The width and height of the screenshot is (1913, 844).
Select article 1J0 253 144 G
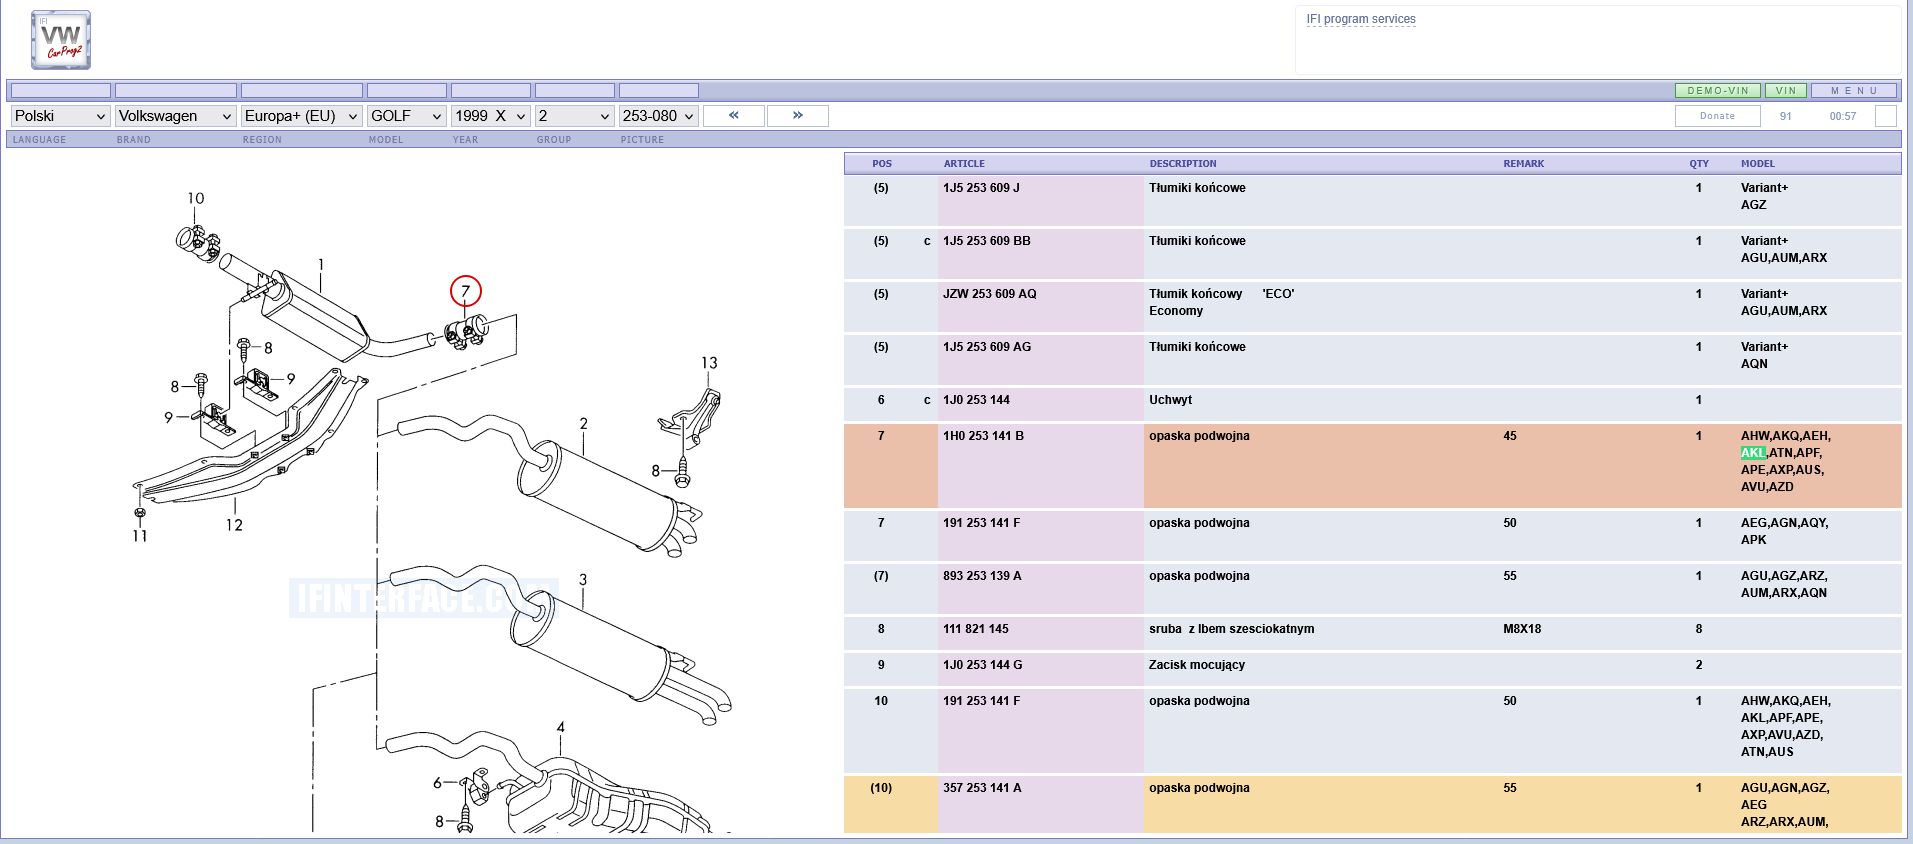click(983, 665)
